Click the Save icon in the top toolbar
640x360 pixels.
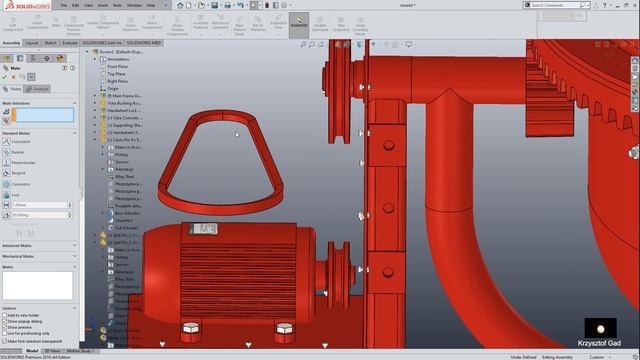214,5
